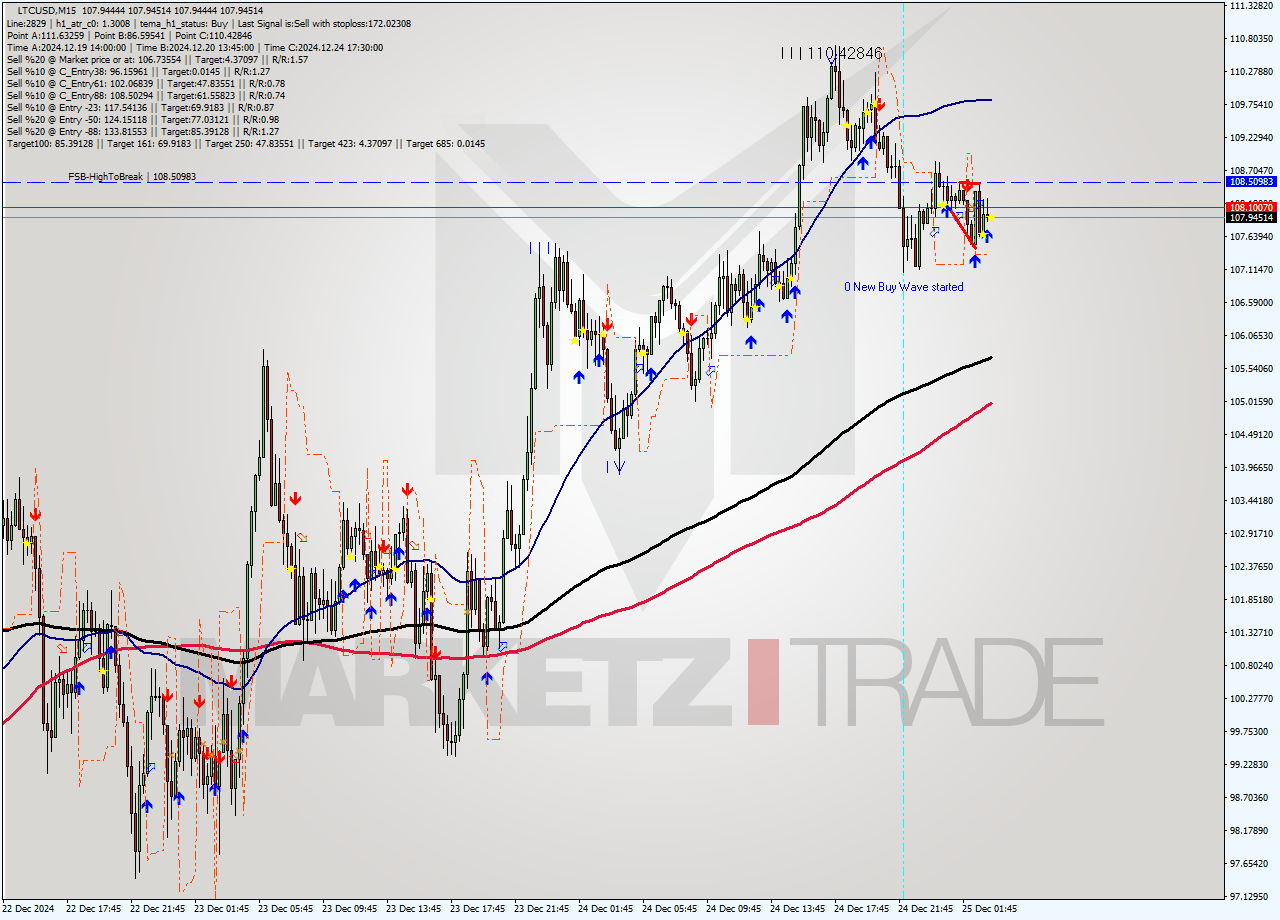Click '0 New Buy Wave started' annotation
Image resolution: width=1280 pixels, height=920 pixels.
tap(904, 287)
